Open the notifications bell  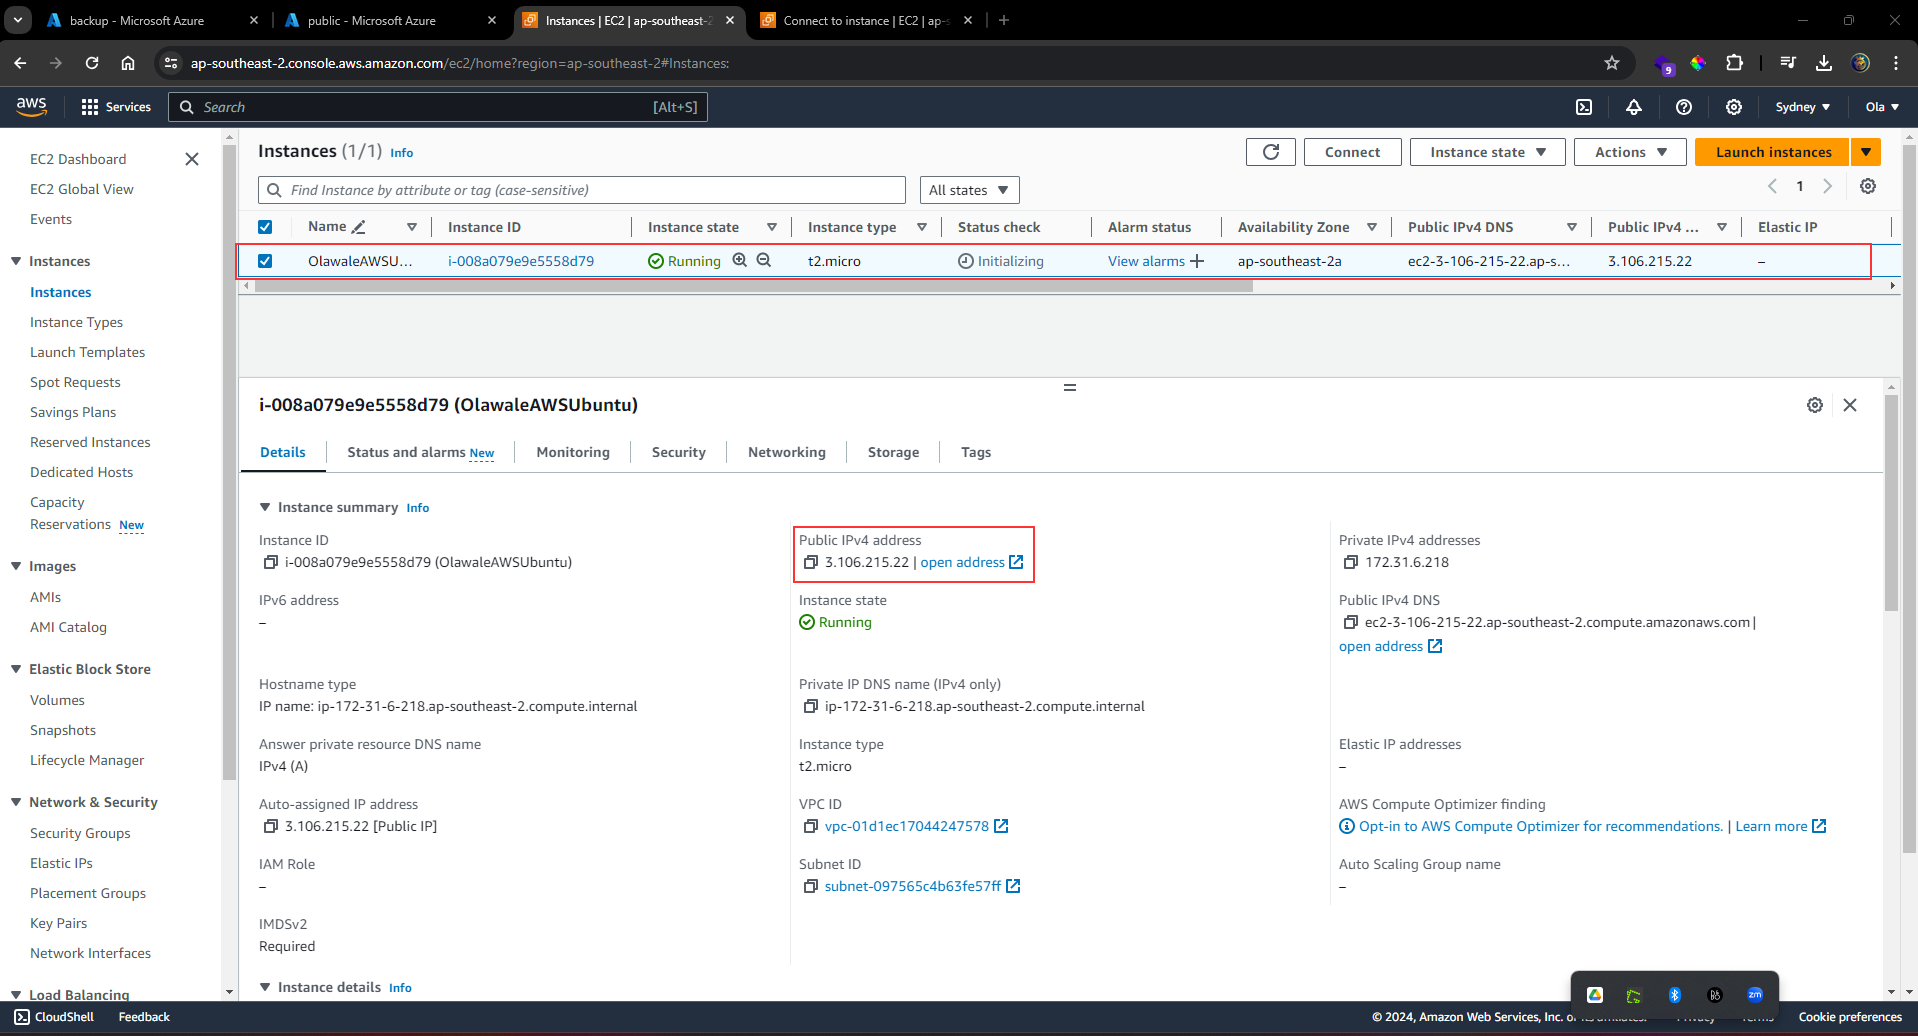coord(1634,107)
